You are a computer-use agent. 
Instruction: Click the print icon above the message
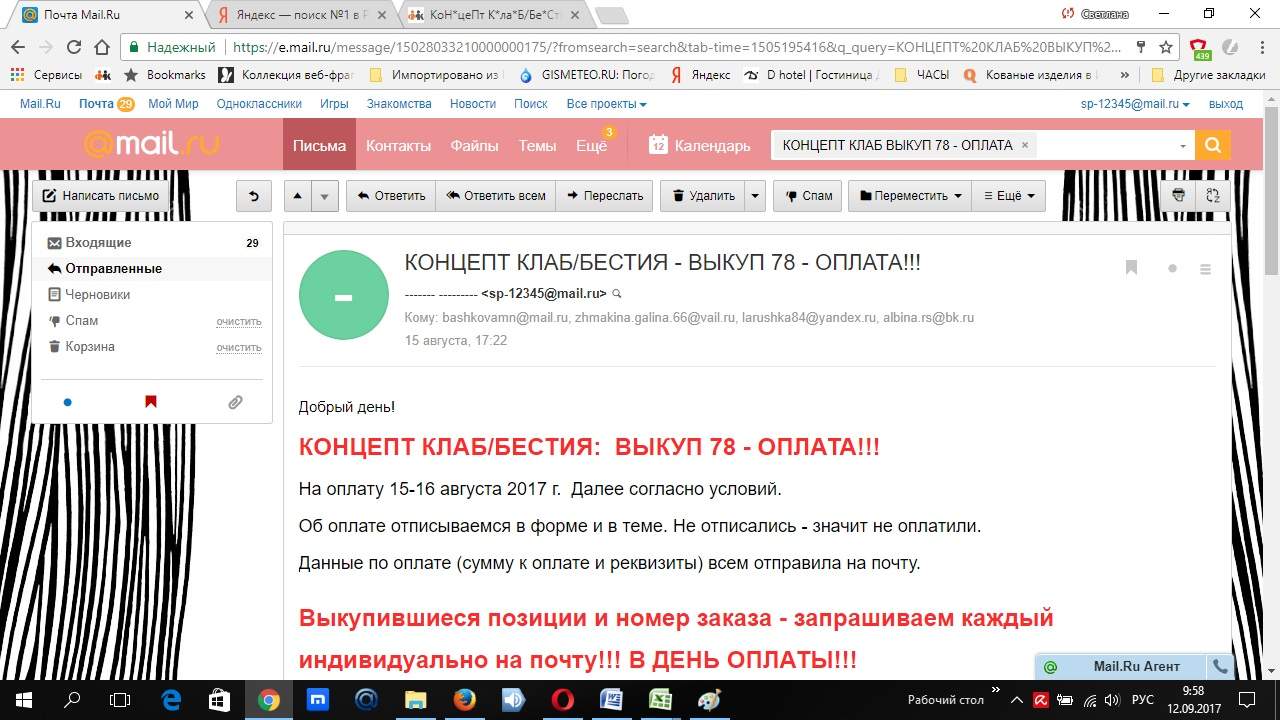[1178, 196]
